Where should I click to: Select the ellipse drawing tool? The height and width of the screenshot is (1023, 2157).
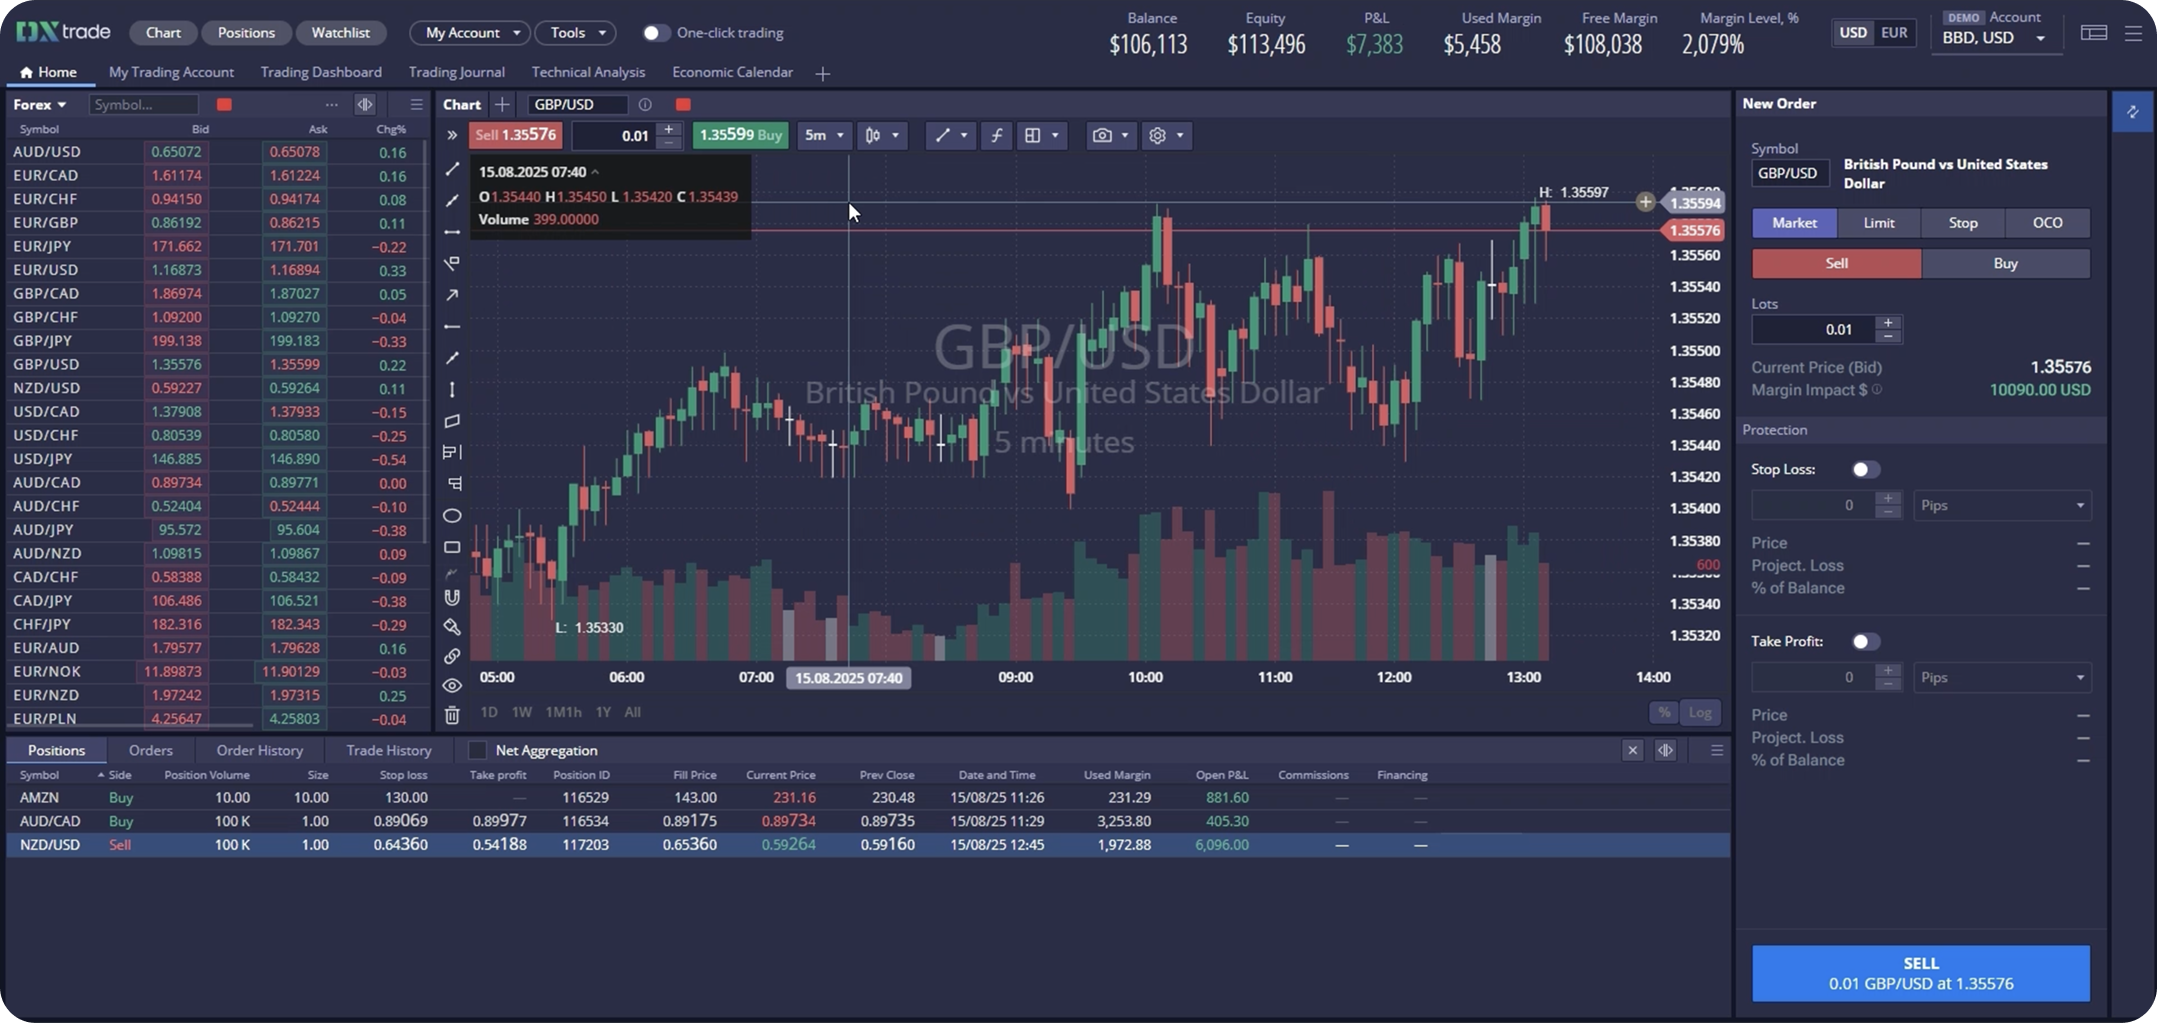pos(452,516)
